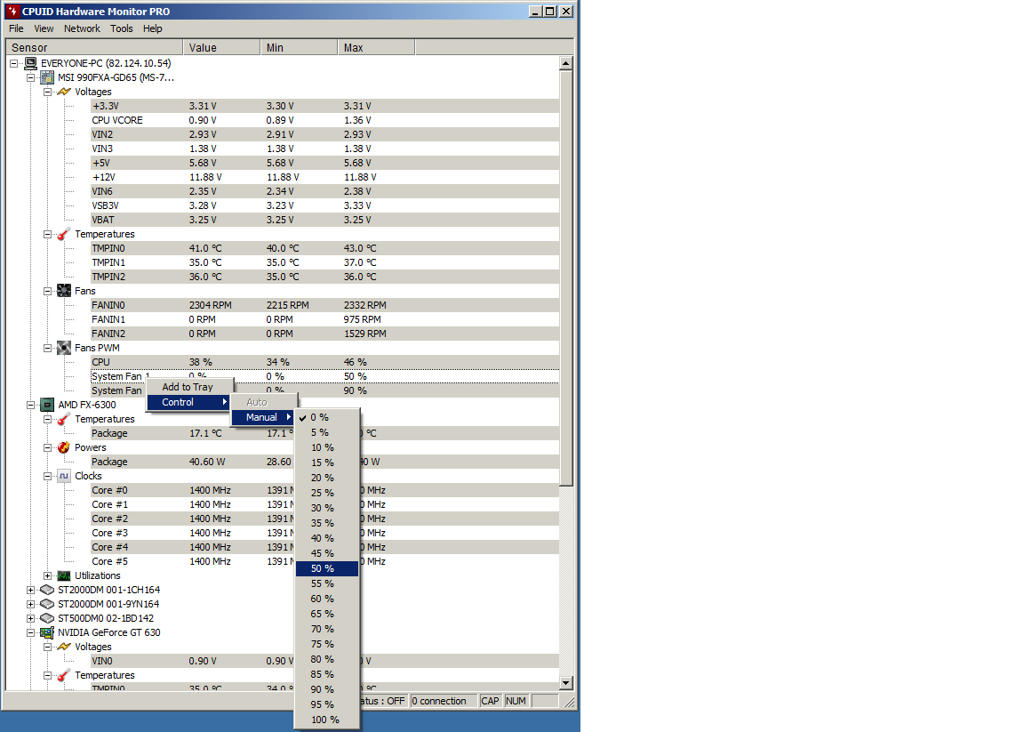Click the scrollbar down arrow
The image size is (1024, 732).
tap(566, 683)
